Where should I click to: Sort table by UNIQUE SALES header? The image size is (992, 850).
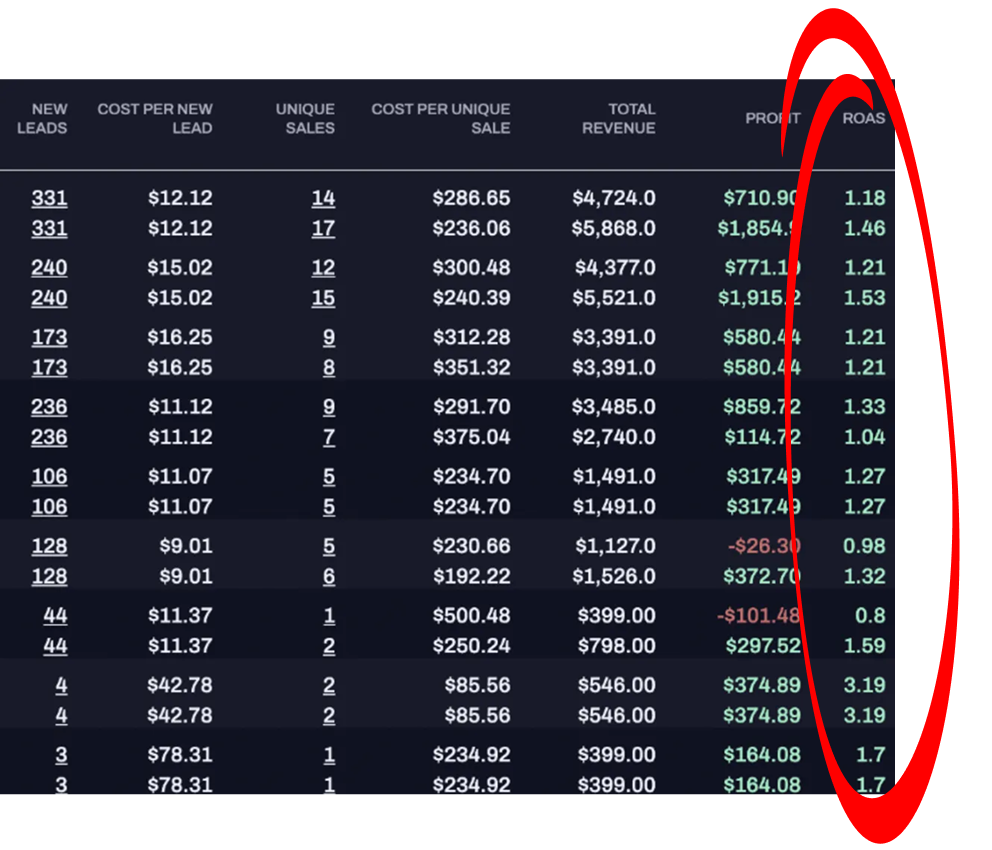(305, 118)
